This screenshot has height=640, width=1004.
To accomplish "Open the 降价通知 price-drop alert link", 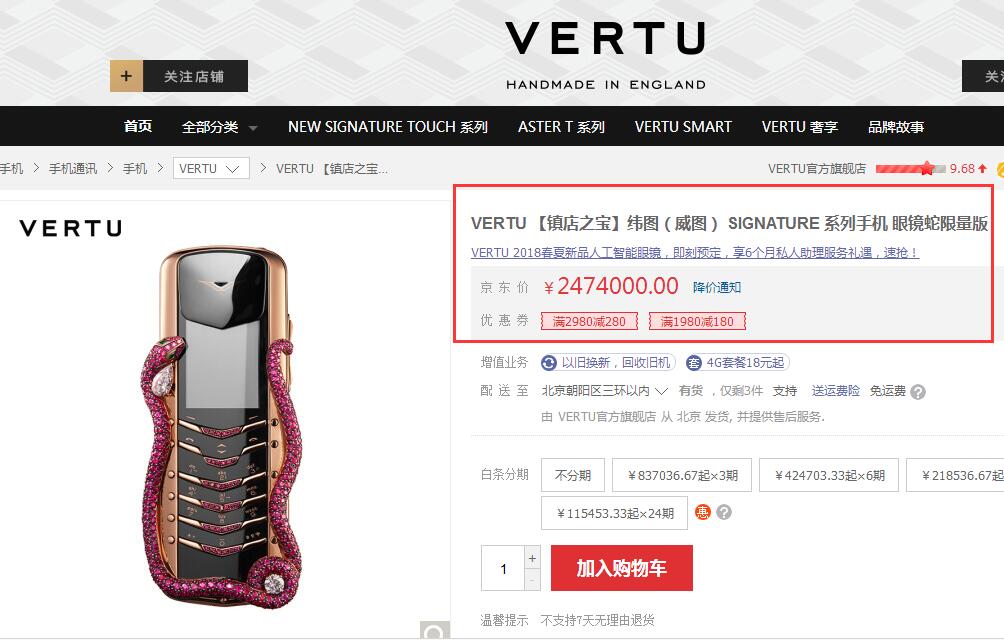I will click(717, 287).
